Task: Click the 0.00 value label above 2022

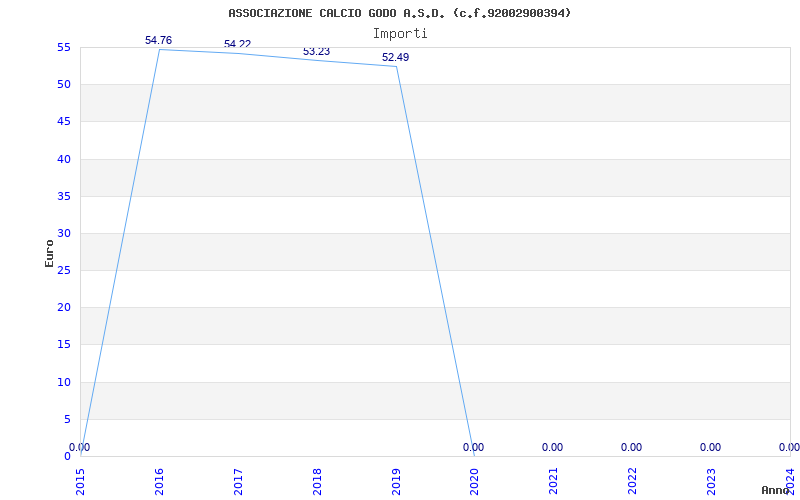Action: tap(632, 447)
